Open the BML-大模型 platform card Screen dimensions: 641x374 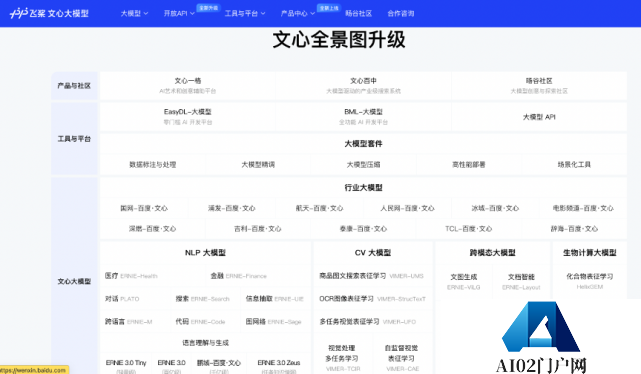[x=363, y=116]
